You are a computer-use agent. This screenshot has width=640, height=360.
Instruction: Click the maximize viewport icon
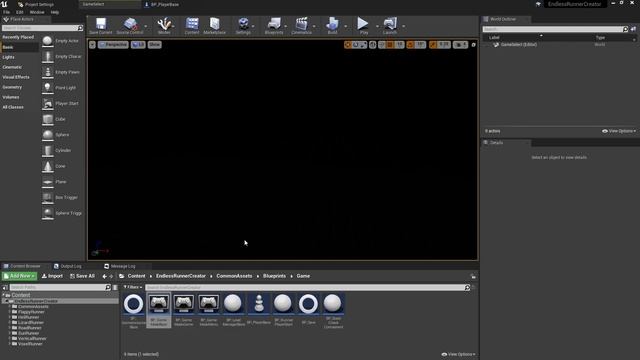(473, 44)
